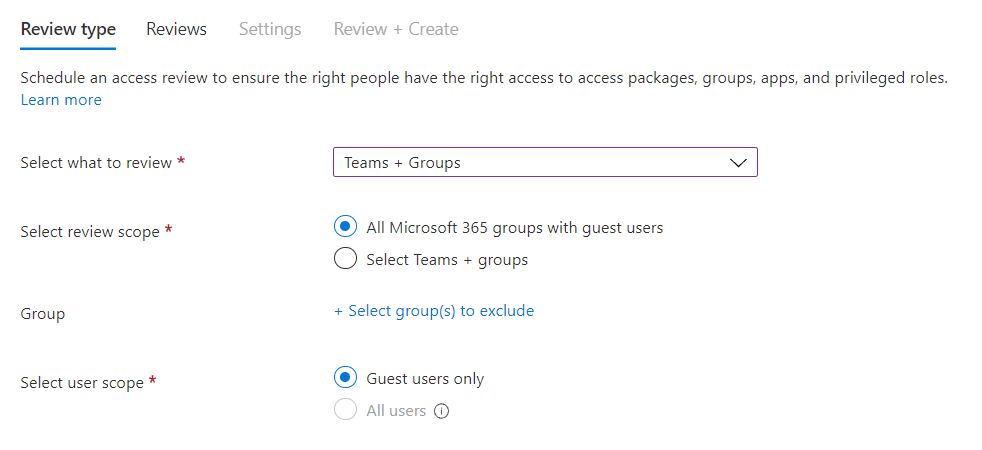The width and height of the screenshot is (982, 450).
Task: Click the red asterisk after Select user scope
Action: [x=152, y=381]
